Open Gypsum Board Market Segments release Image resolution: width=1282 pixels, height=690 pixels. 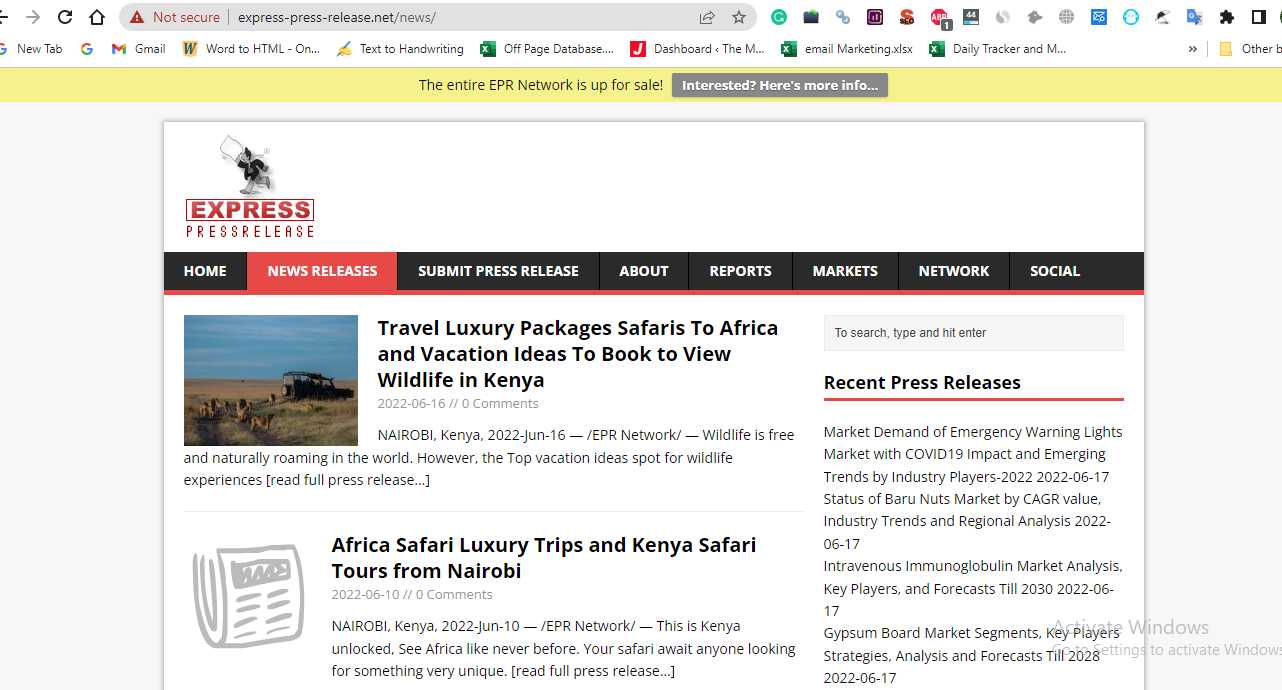point(972,655)
